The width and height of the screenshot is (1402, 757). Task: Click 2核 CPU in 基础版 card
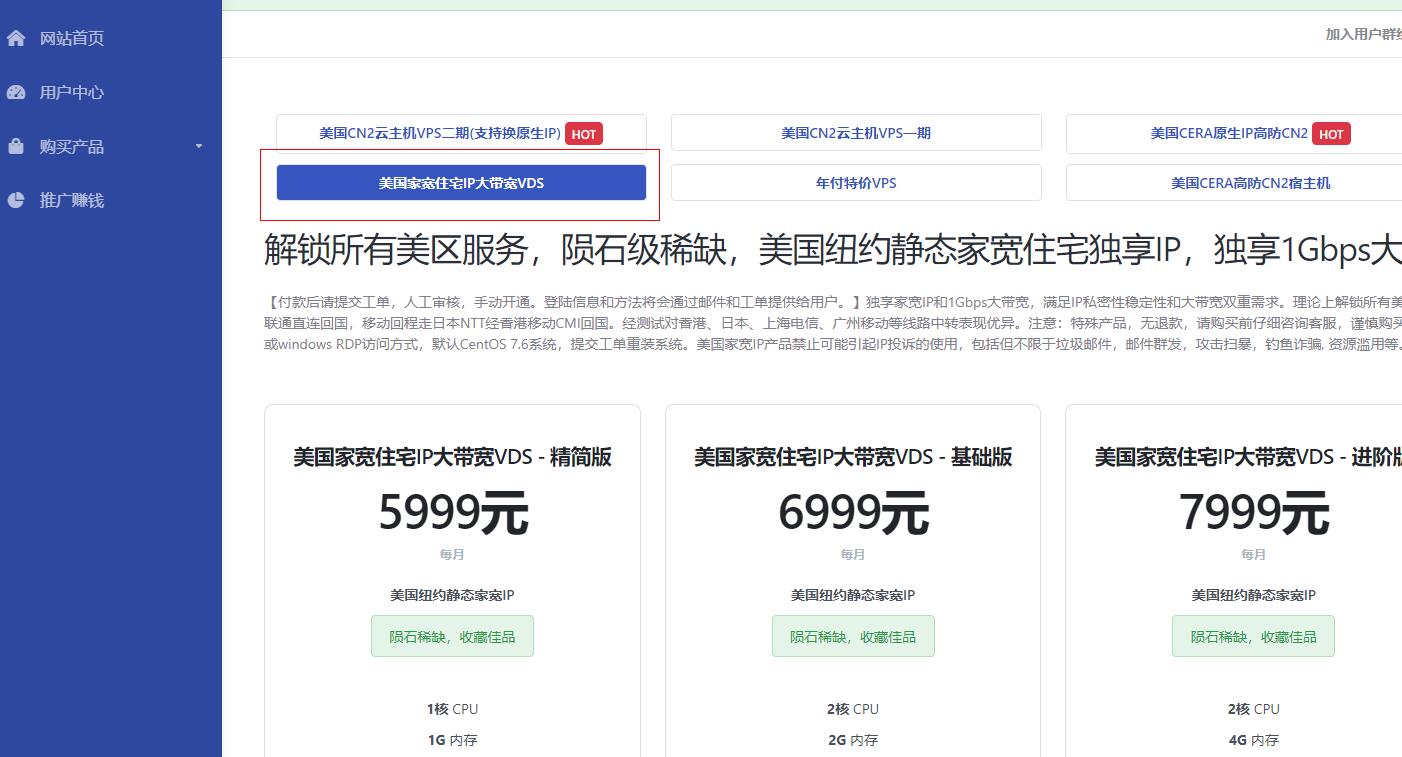[853, 709]
